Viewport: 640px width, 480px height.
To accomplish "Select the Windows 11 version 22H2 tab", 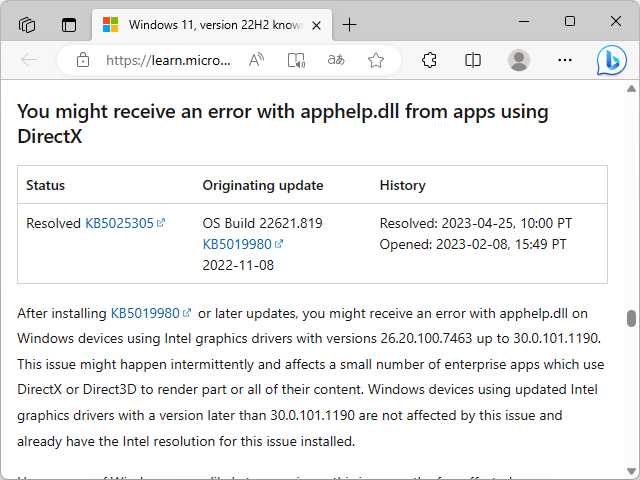I will (212, 25).
